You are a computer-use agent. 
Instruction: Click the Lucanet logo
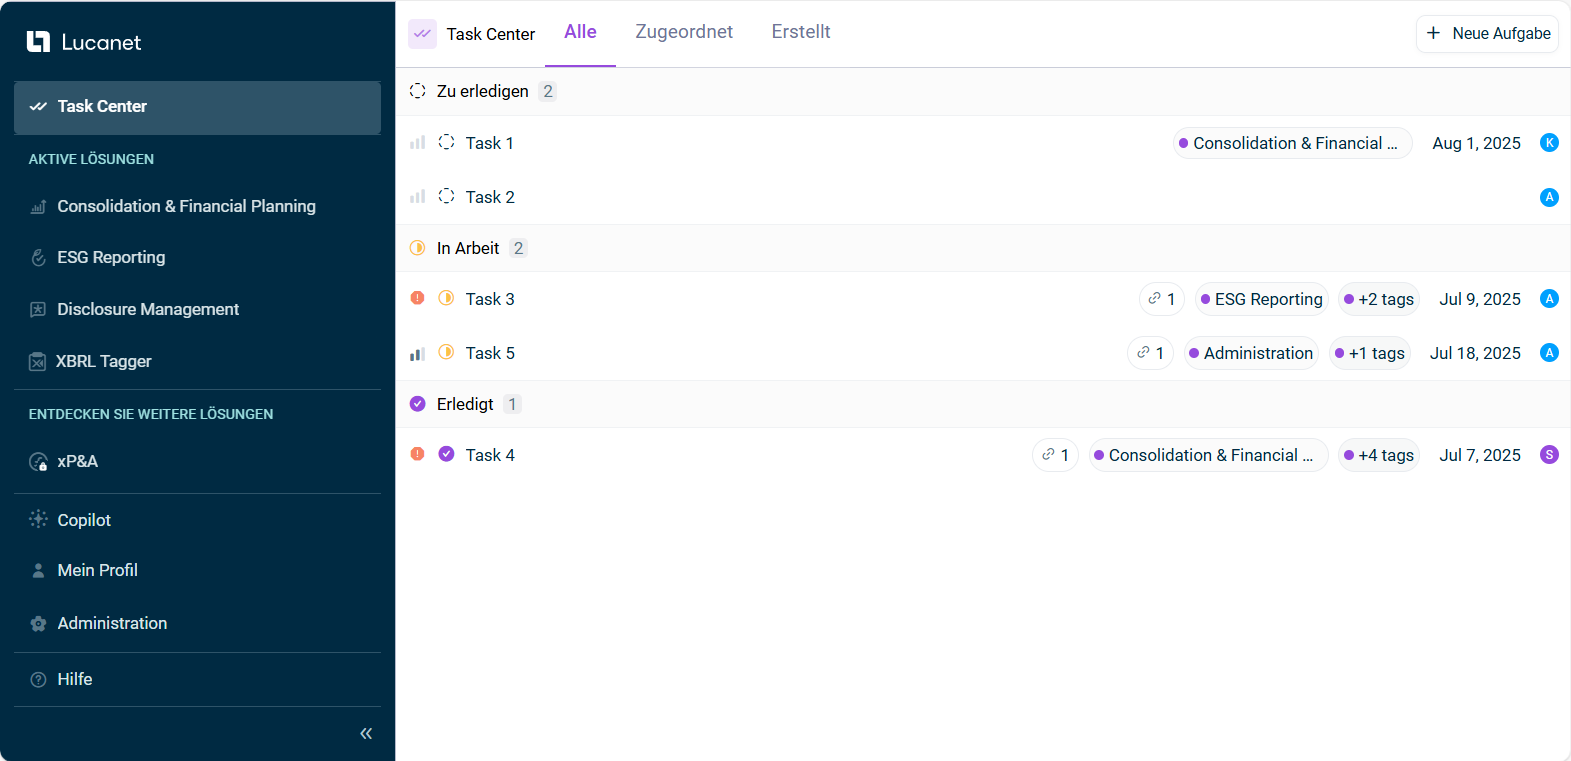[84, 42]
